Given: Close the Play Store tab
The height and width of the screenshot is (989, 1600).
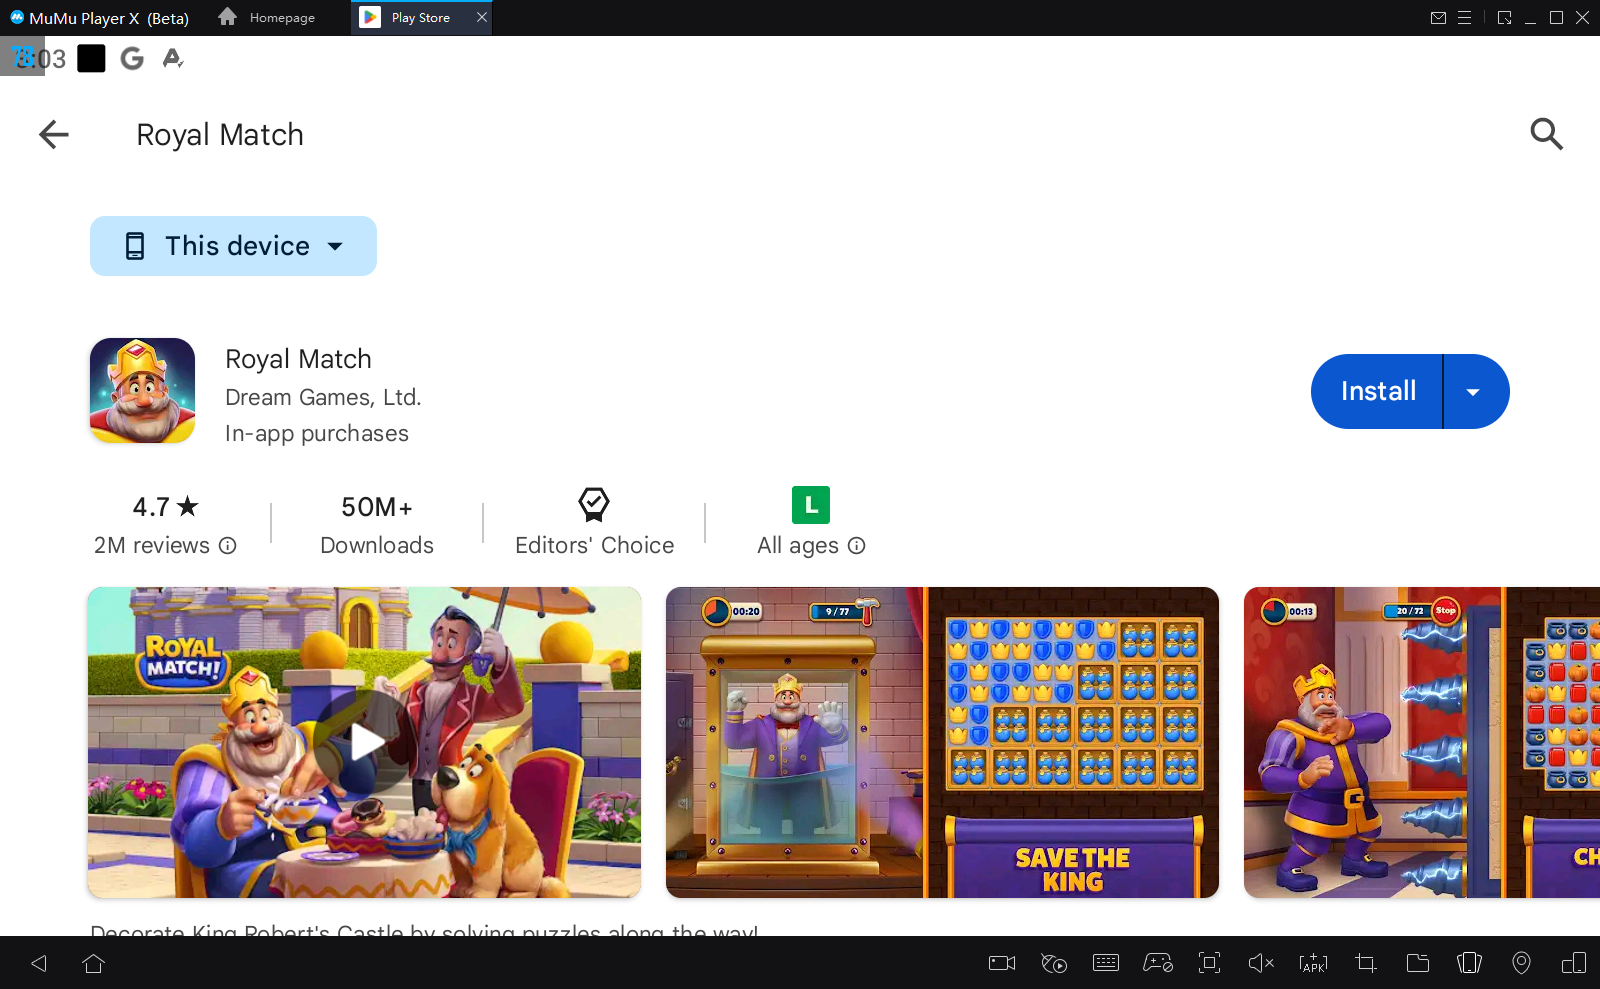Looking at the screenshot, I should click(x=482, y=17).
